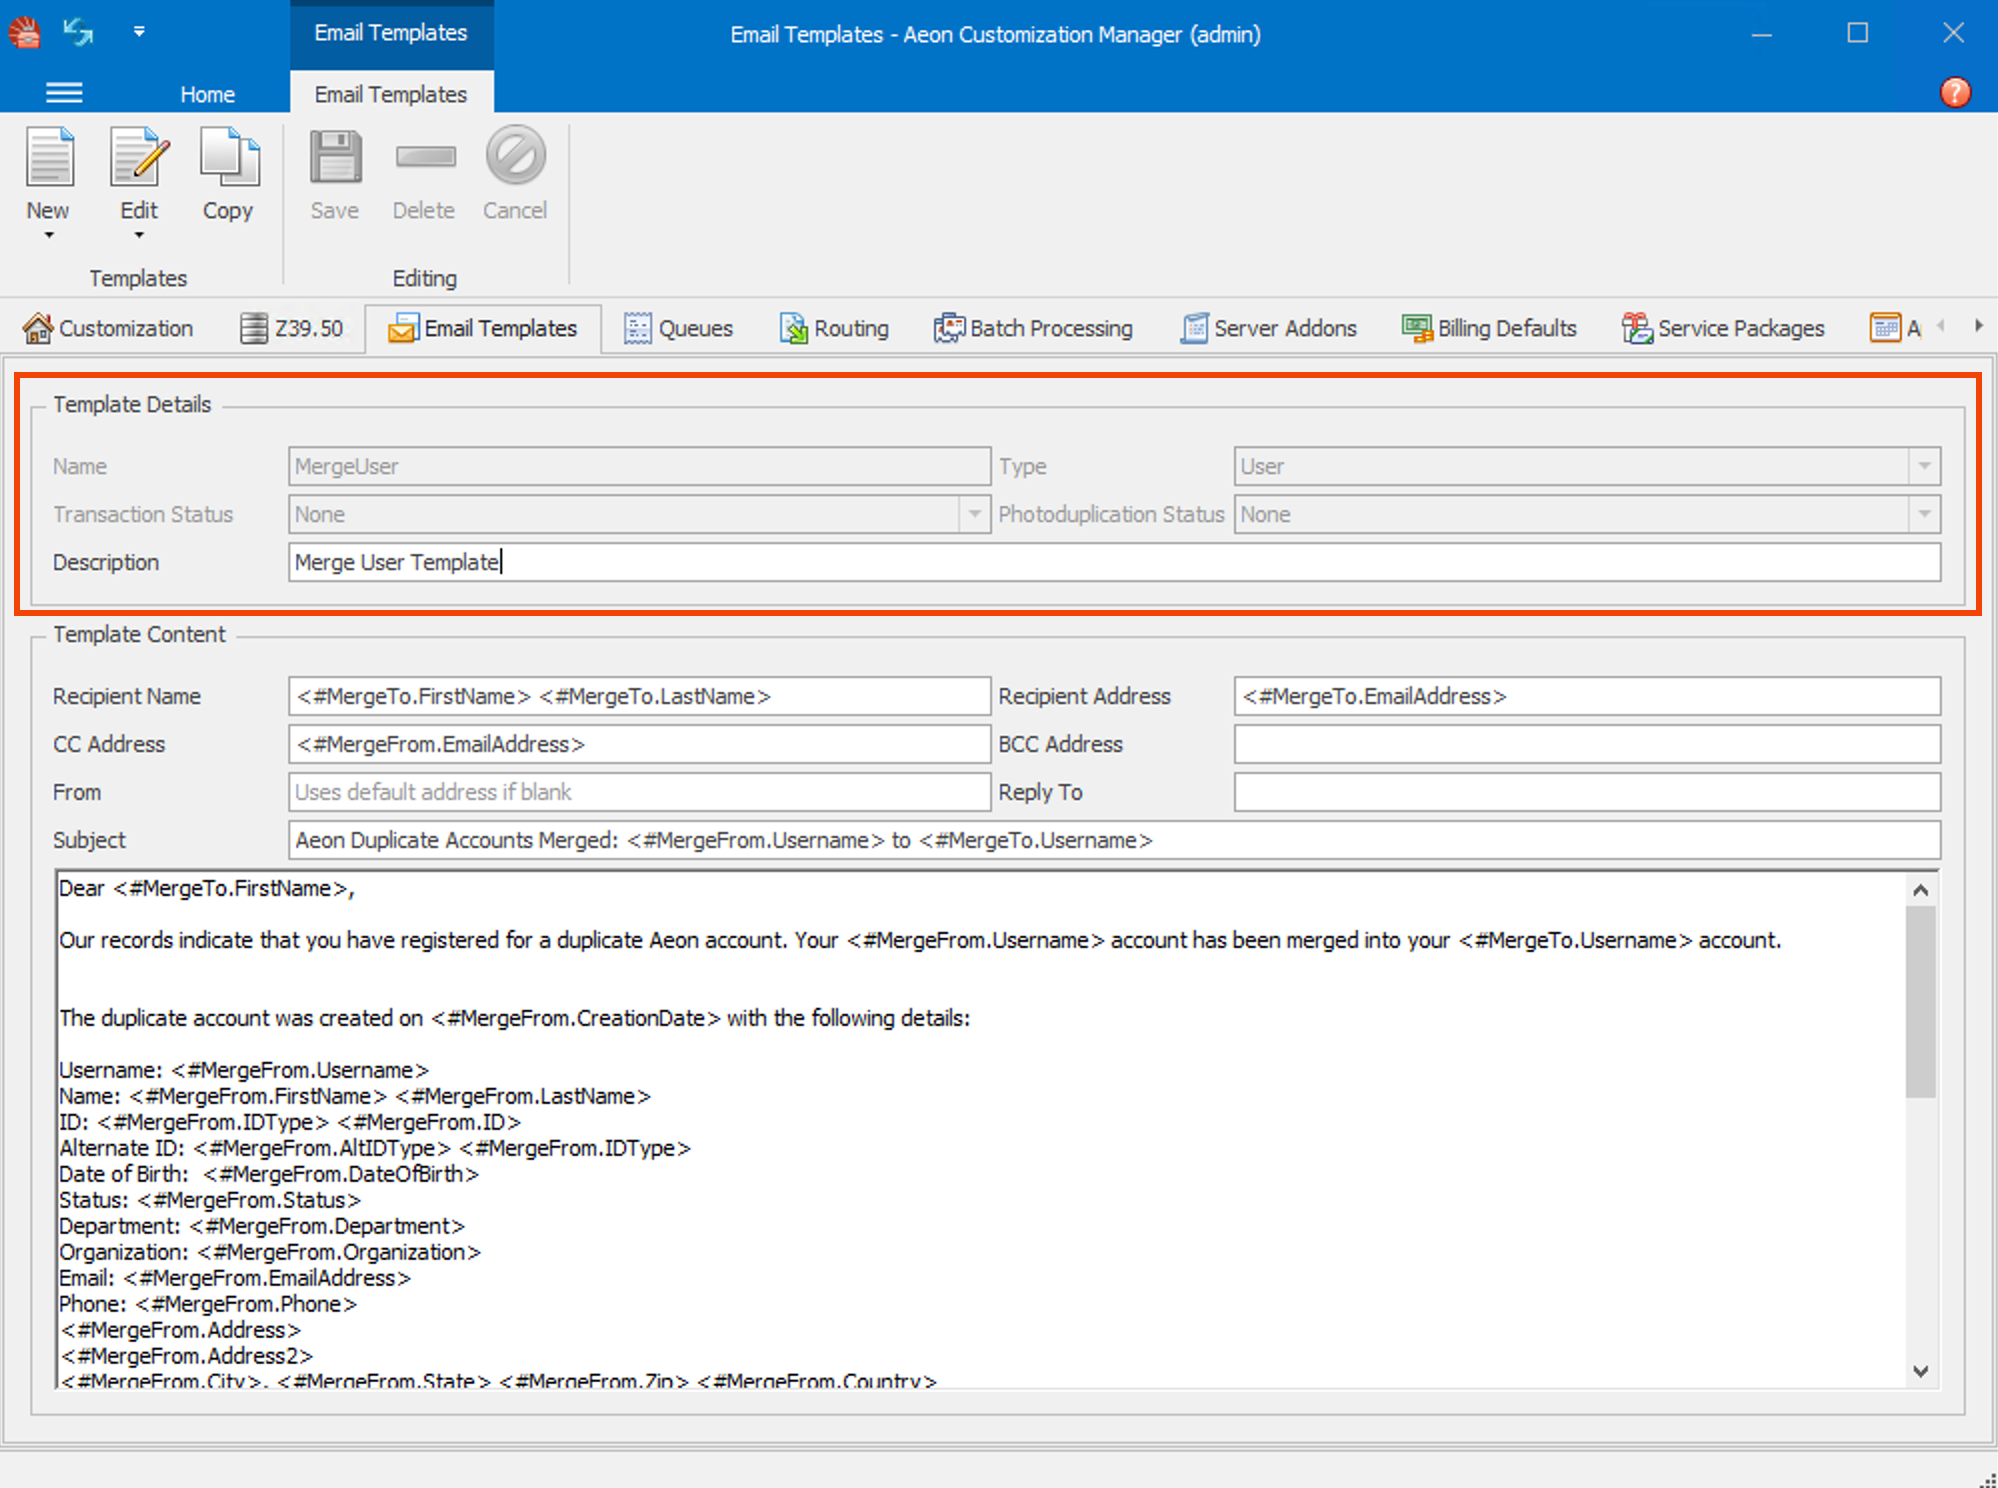The image size is (1998, 1488).
Task: Open help via the question mark icon
Action: click(x=1955, y=92)
